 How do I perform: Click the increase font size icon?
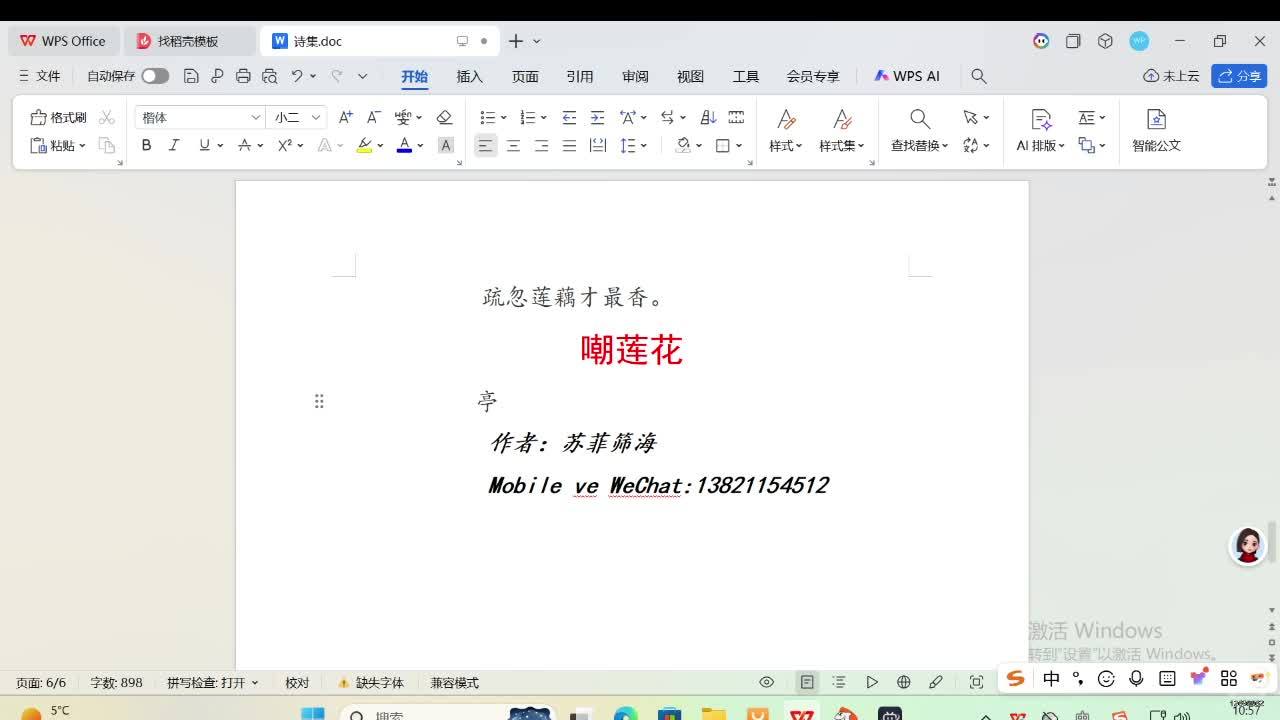click(x=345, y=117)
